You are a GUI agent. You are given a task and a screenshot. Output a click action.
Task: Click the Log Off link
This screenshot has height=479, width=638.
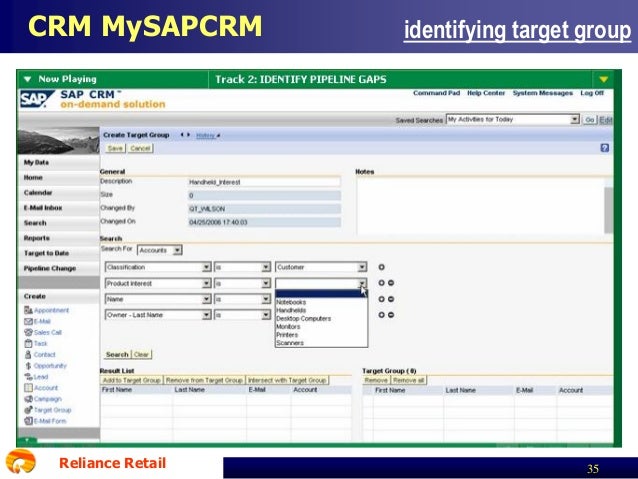(592, 93)
